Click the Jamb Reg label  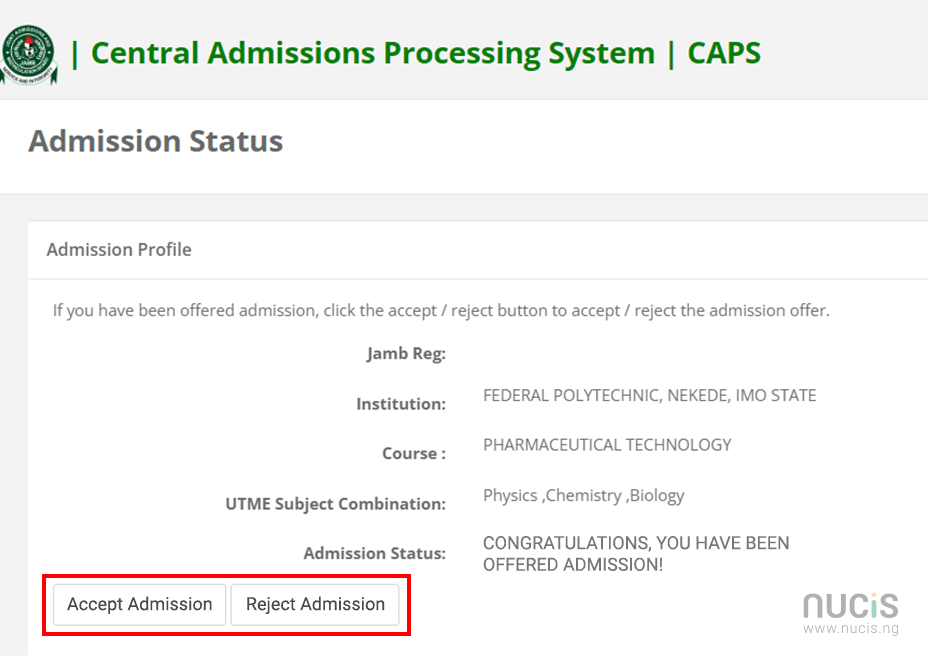click(x=406, y=354)
